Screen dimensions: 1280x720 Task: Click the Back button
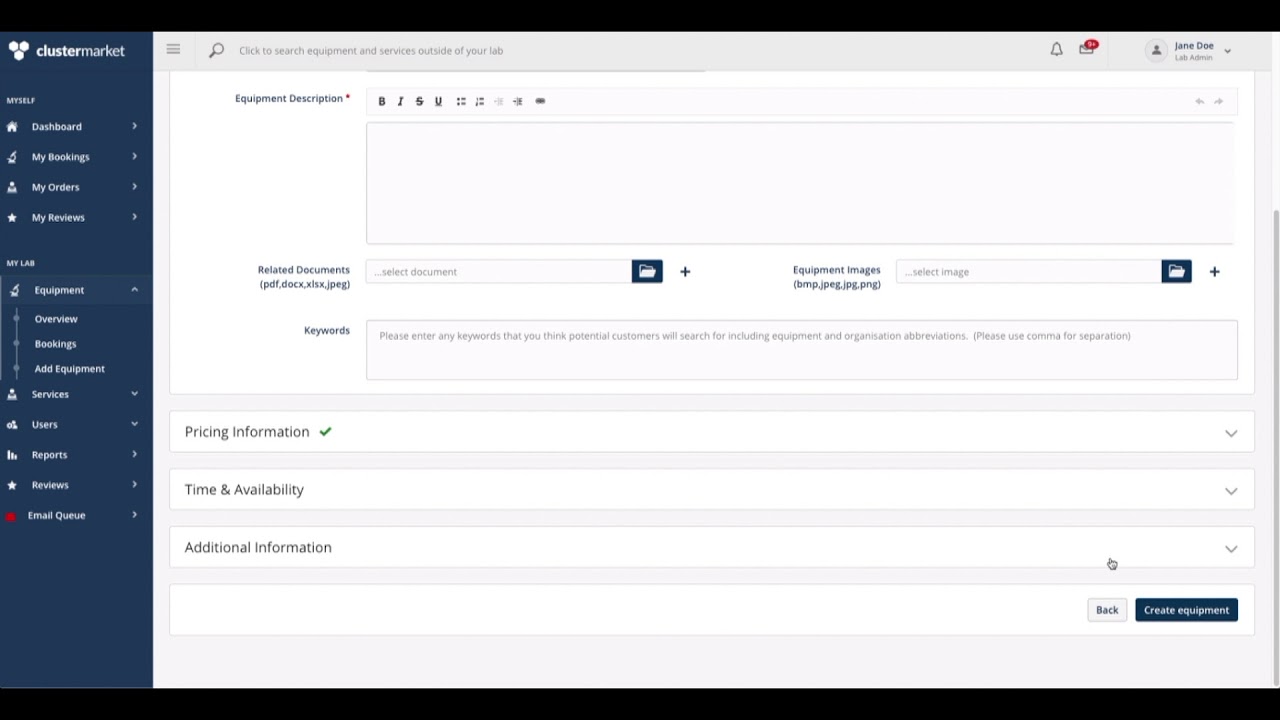point(1107,610)
